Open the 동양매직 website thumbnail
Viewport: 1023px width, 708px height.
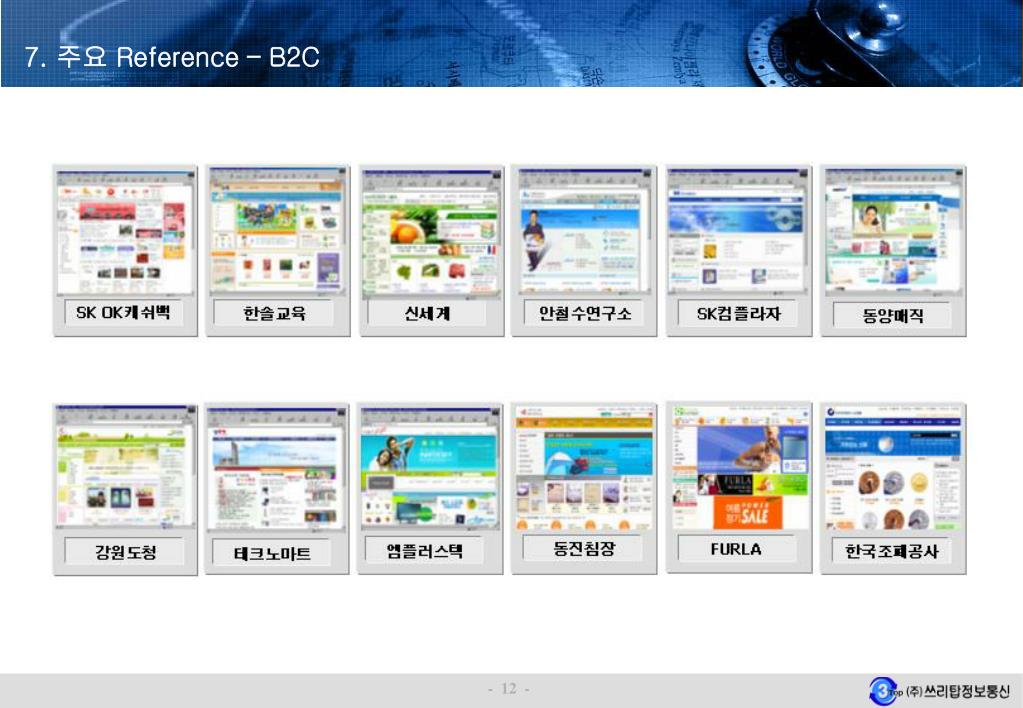point(893,232)
